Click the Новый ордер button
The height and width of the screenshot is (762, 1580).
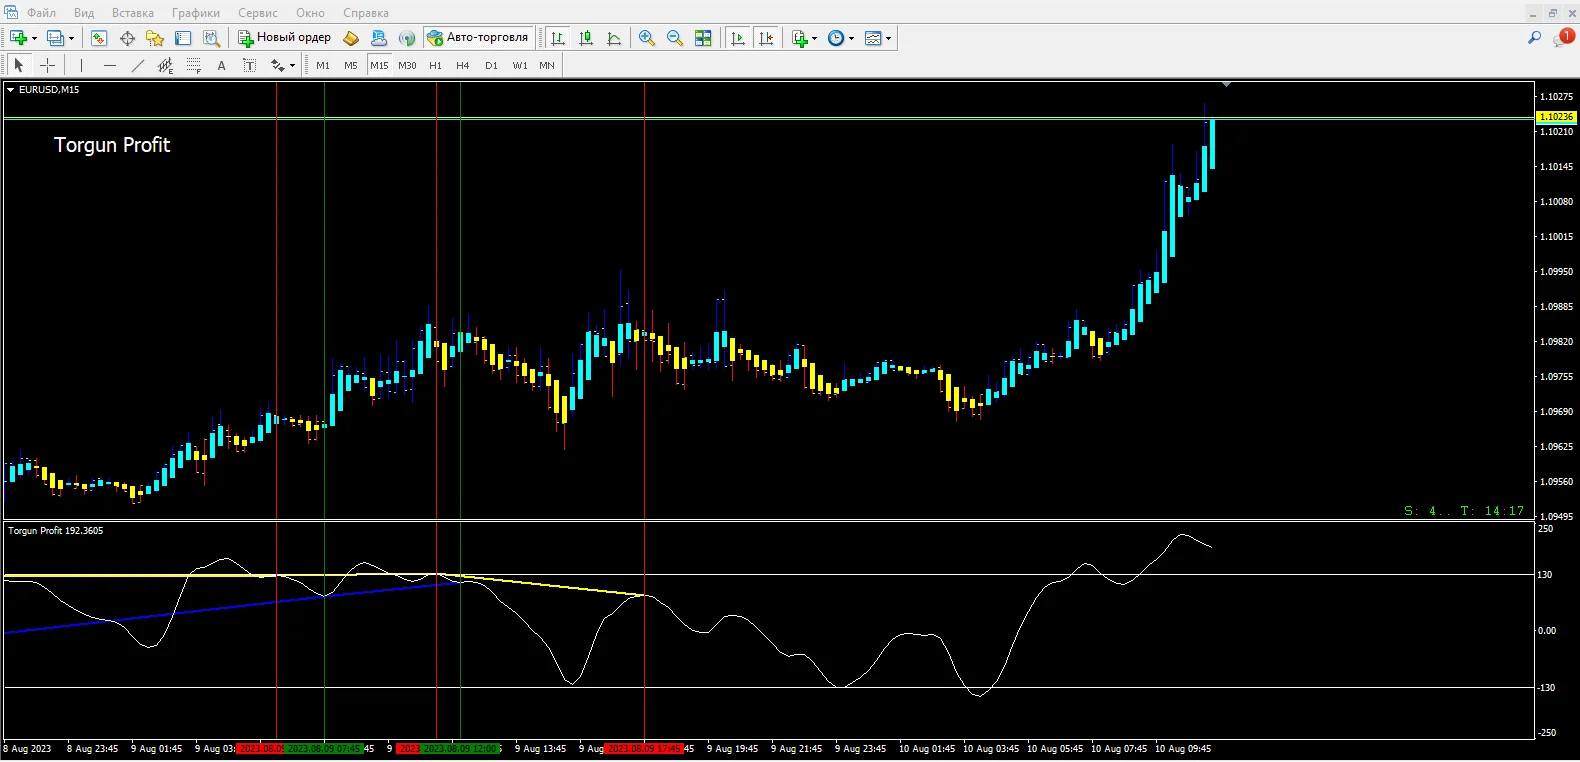pos(285,38)
